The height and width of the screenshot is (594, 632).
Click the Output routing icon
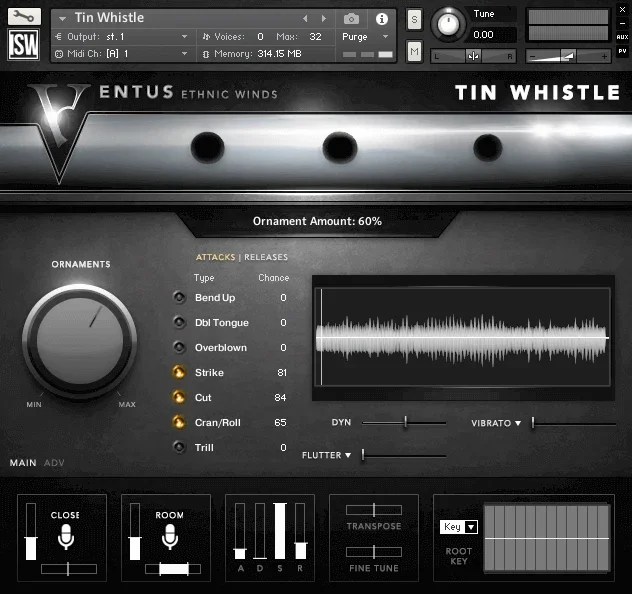point(58,37)
